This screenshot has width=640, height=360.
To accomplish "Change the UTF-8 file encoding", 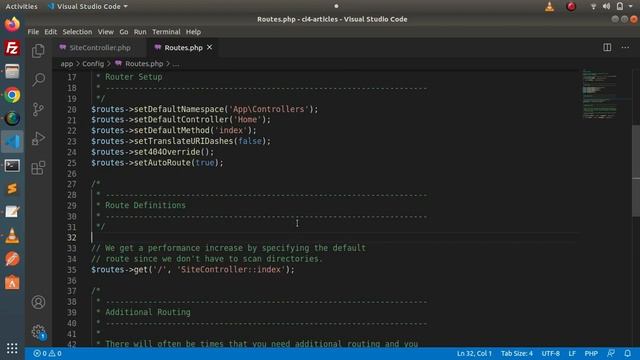I will [x=551, y=353].
